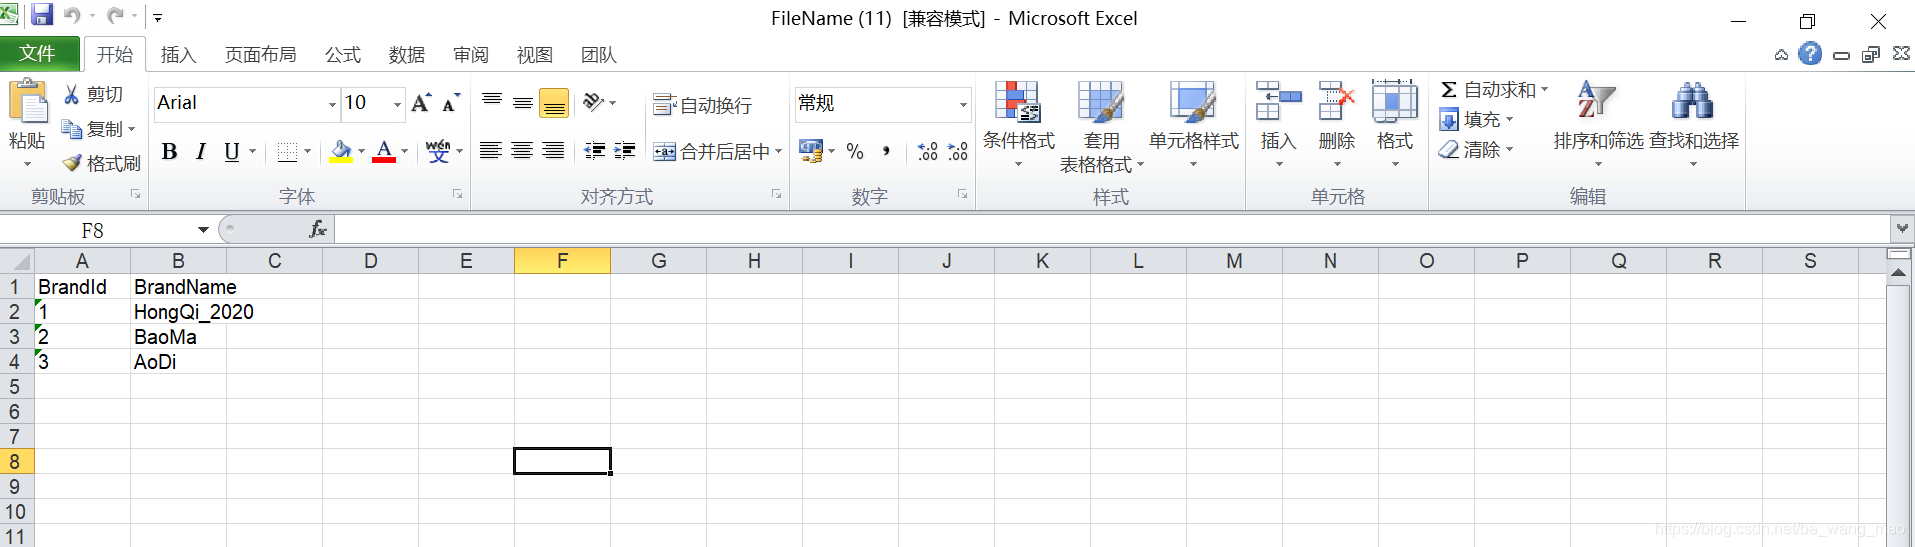1915x547 pixels.
Task: Click the comma style icon
Action: [x=886, y=152]
